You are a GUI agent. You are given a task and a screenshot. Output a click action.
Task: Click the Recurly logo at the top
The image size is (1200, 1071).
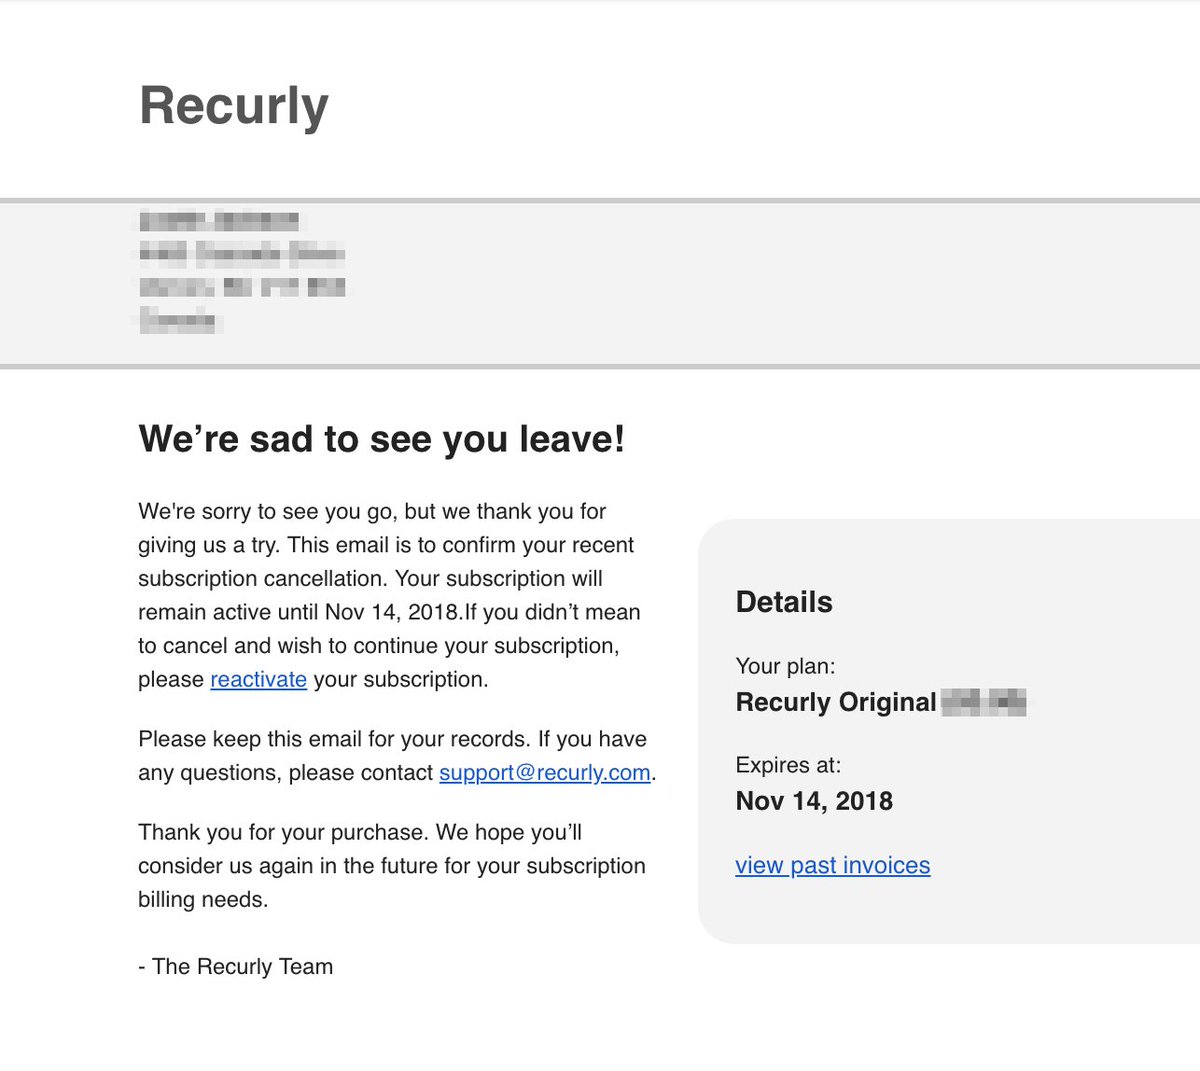[x=233, y=106]
